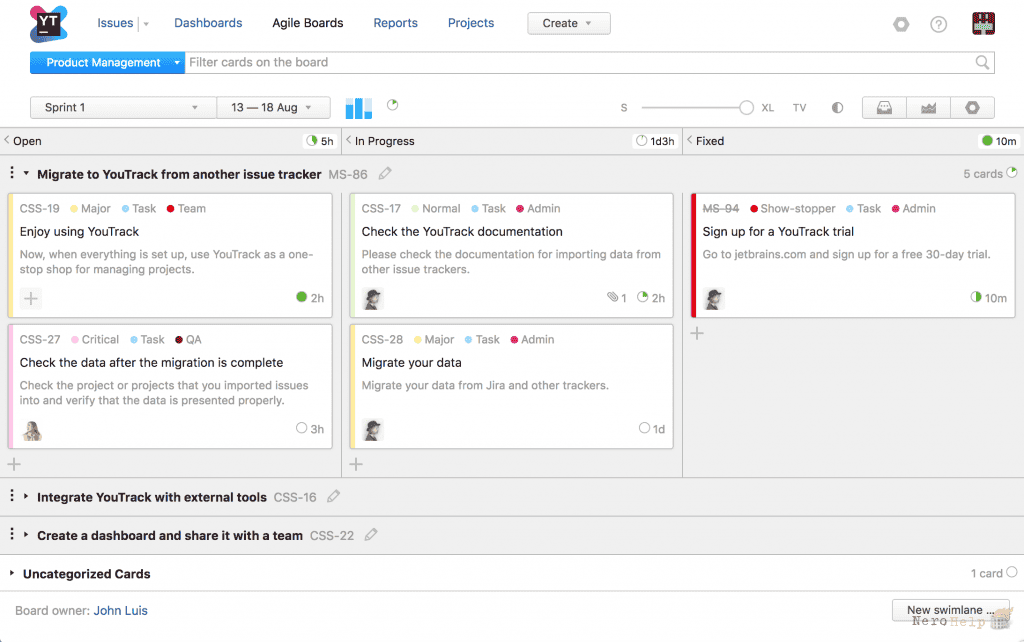Open the Issues dropdown arrow
The image size is (1024, 642).
pyautogui.click(x=146, y=24)
